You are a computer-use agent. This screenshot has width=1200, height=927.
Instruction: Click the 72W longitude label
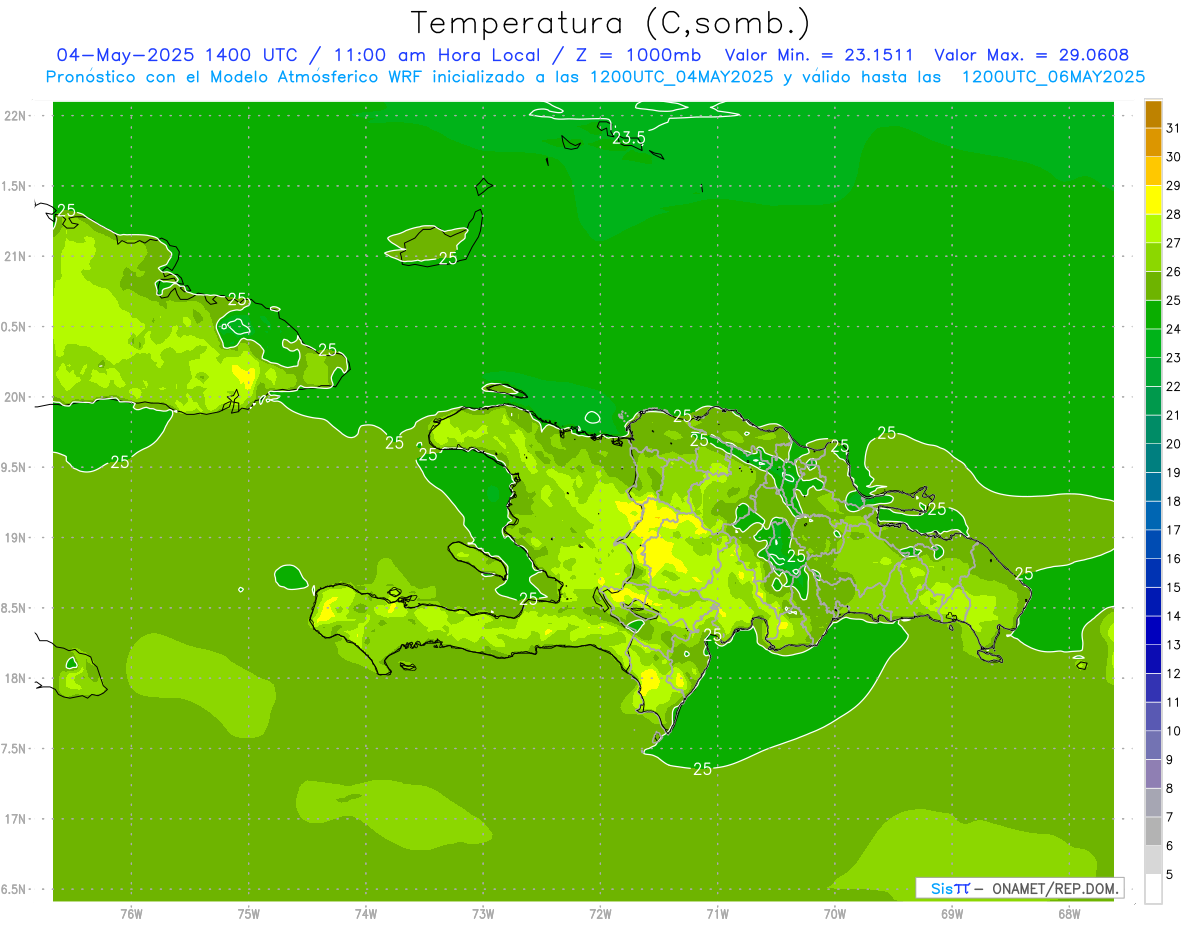[601, 914]
